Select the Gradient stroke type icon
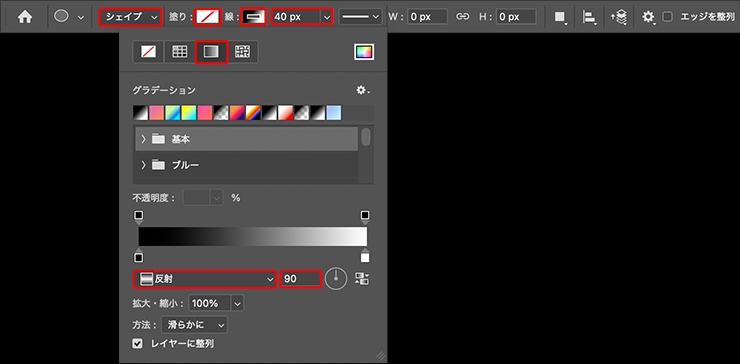Image resolution: width=740 pixels, height=364 pixels. tap(211, 52)
